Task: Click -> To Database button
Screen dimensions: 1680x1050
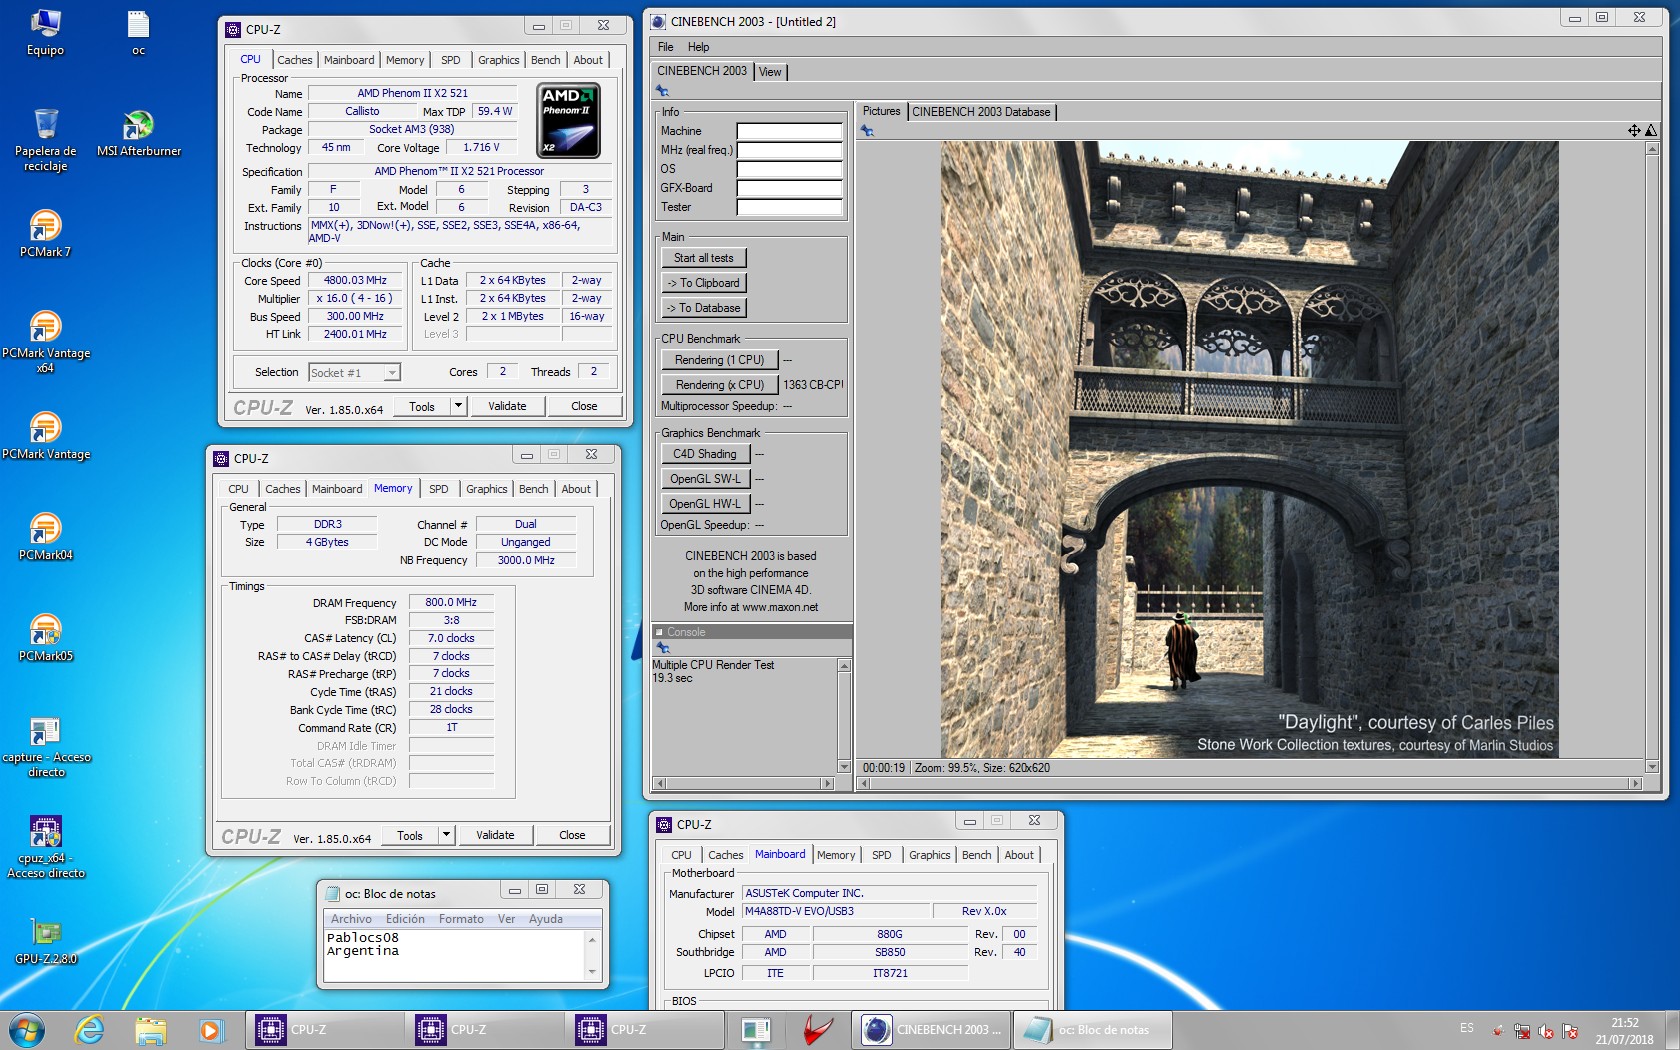Action: point(703,308)
